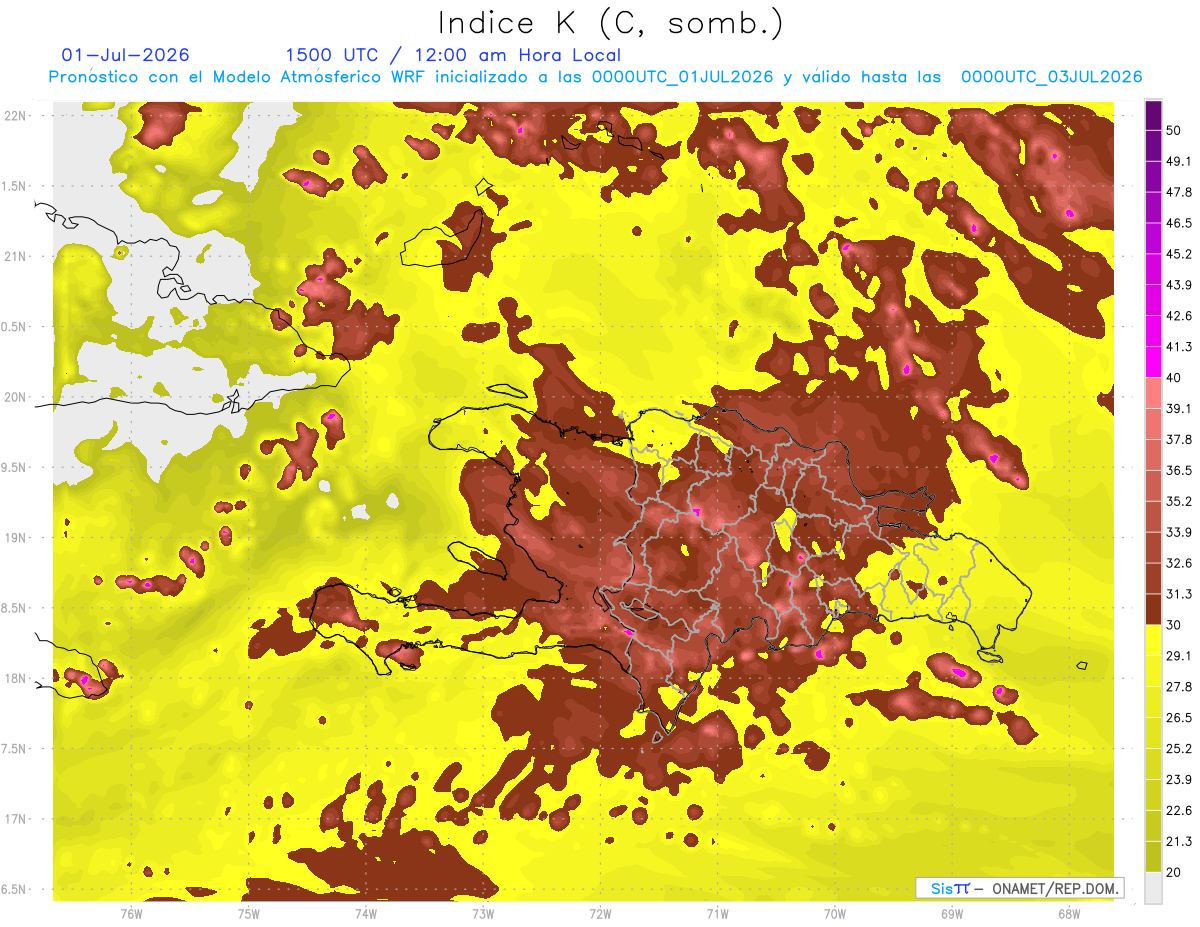1200x927 pixels.
Task: Click the "49.1" legend value
Action: (x=1178, y=161)
